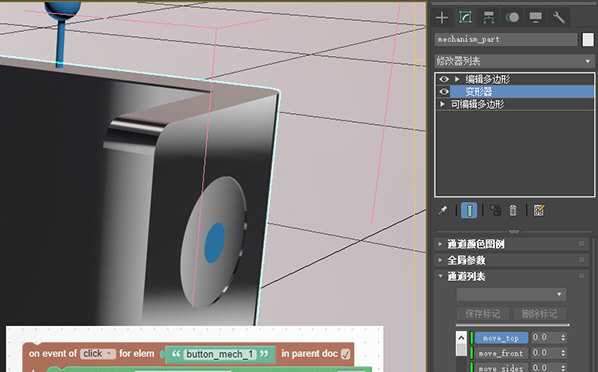Viewport: 598px width, 372px height.
Task: Click the green move_front channel indicator
Action: pyautogui.click(x=472, y=353)
